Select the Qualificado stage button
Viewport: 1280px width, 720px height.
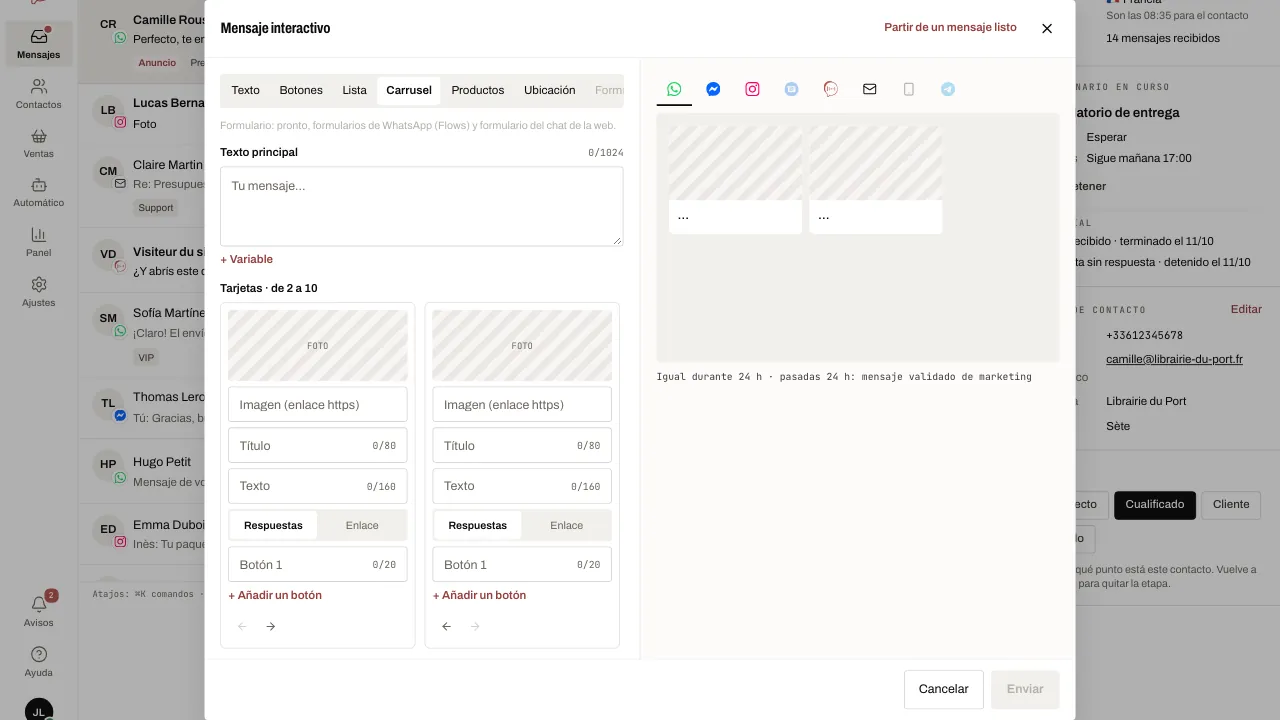[x=1155, y=505]
